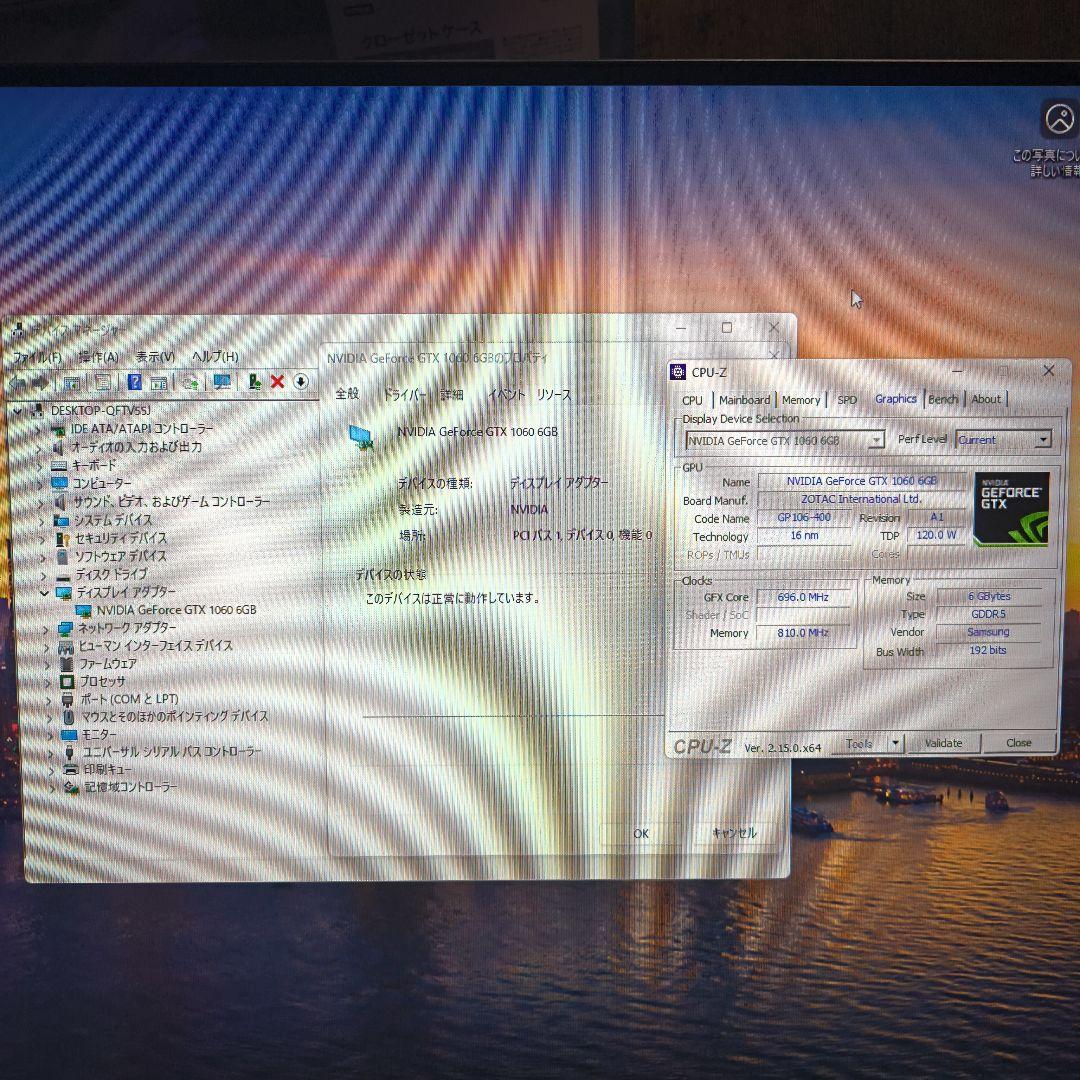Open the ファイル(F) menu
Viewport: 1080px width, 1080px height.
pos(38,357)
